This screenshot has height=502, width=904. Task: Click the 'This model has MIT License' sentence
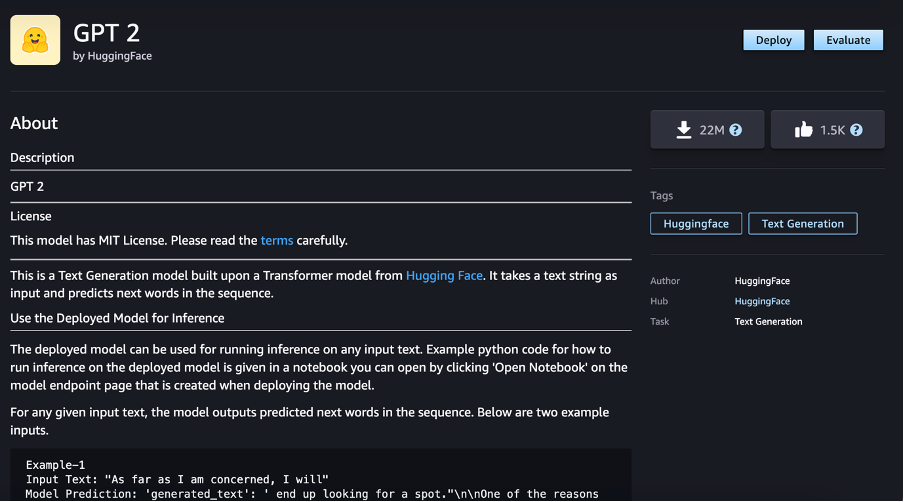tap(179, 240)
